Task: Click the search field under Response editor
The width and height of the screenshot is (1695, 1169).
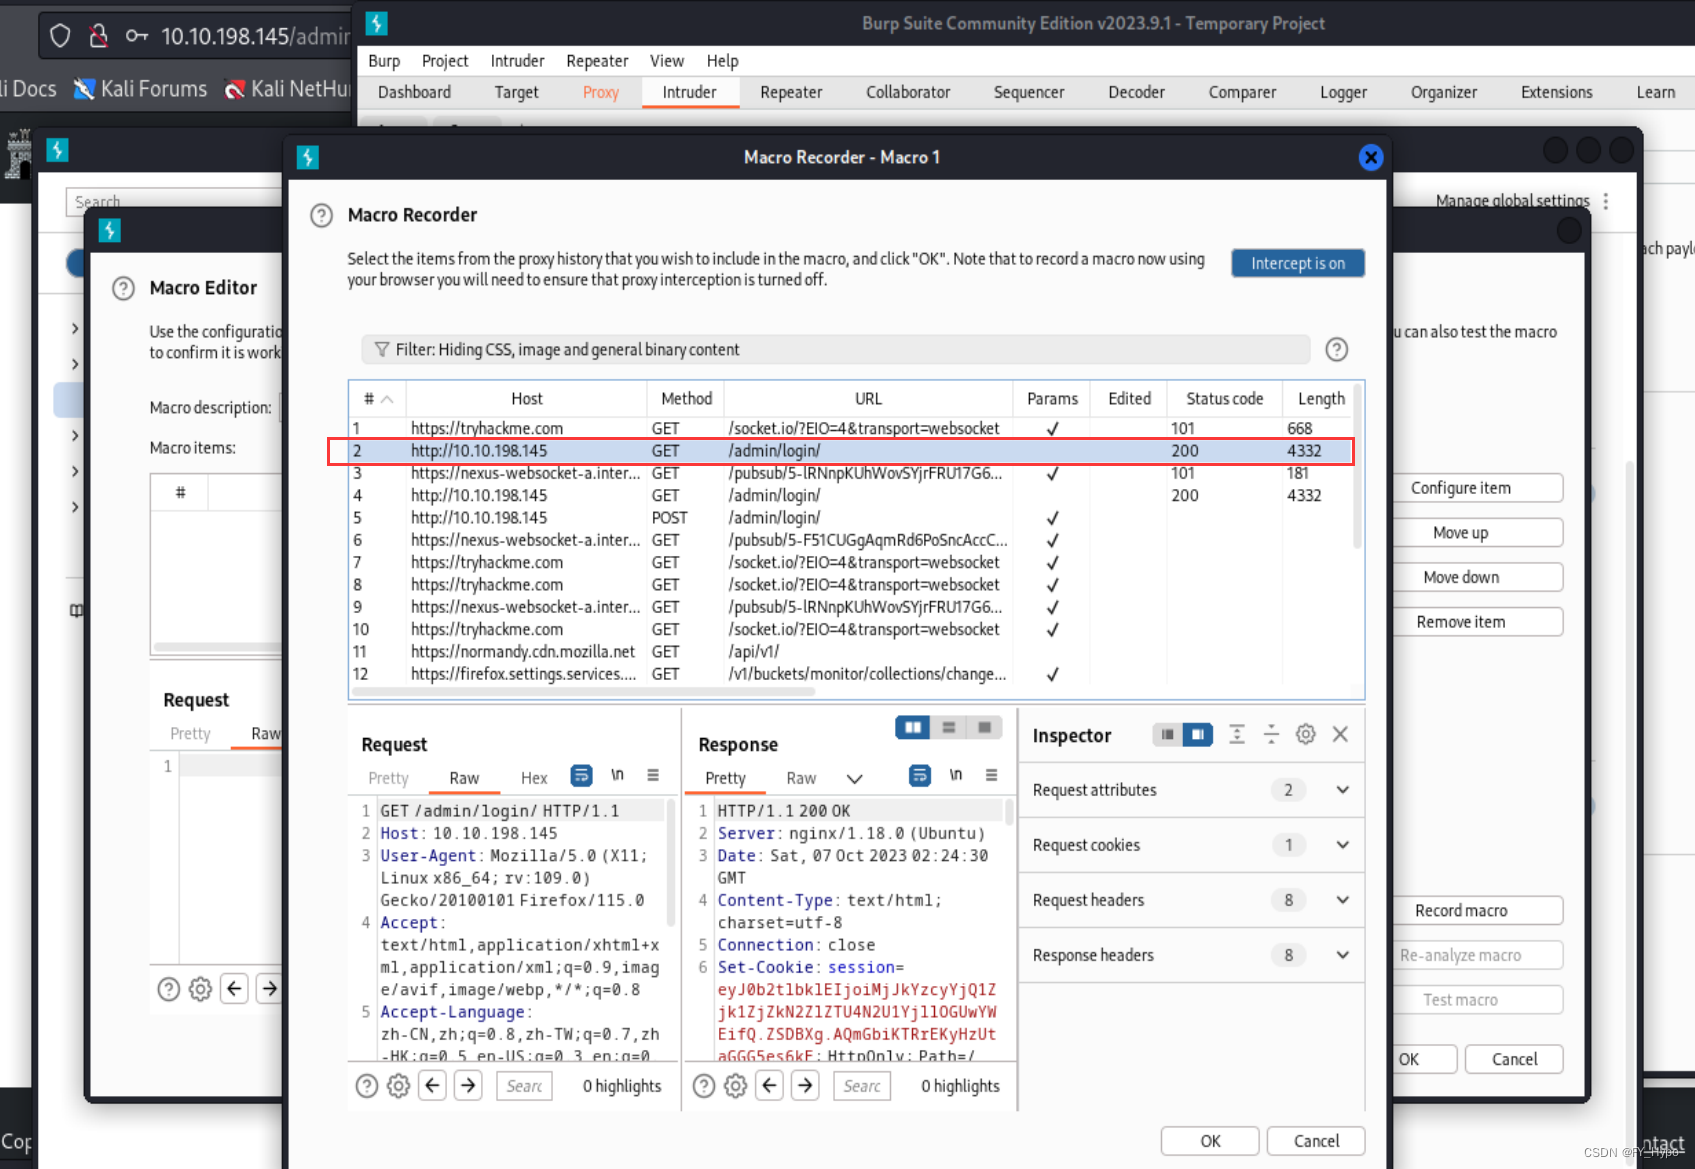Action: [862, 1086]
